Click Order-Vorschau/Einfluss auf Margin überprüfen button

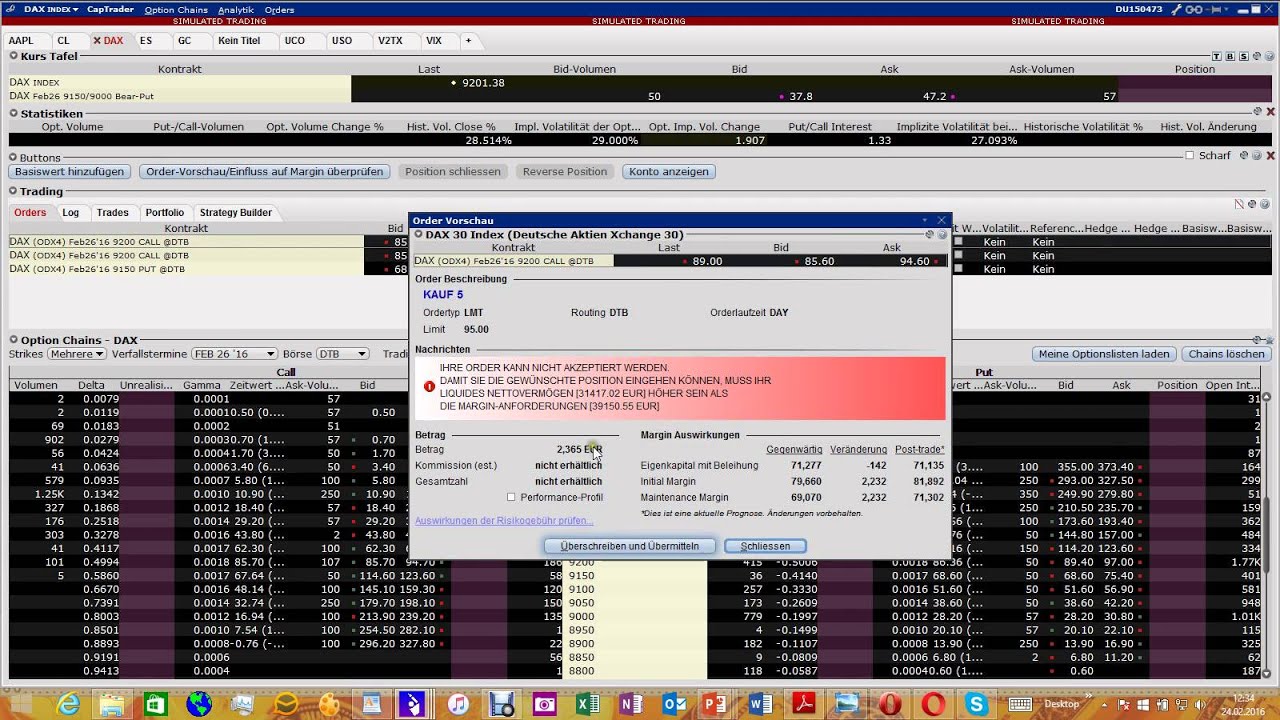click(265, 172)
